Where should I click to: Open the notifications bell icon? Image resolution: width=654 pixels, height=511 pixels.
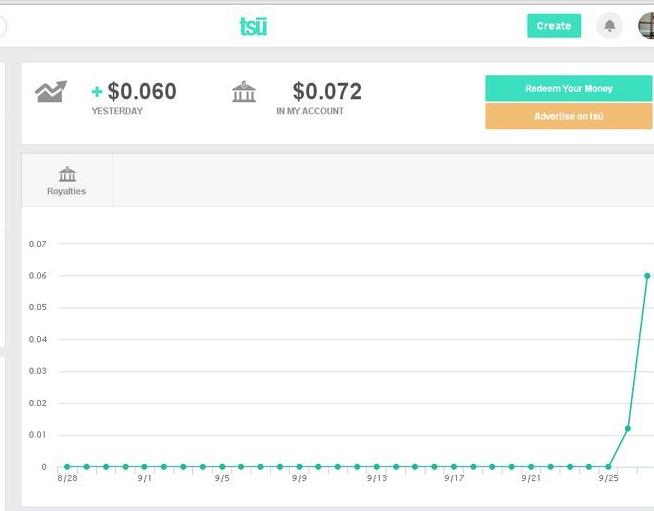(x=609, y=26)
